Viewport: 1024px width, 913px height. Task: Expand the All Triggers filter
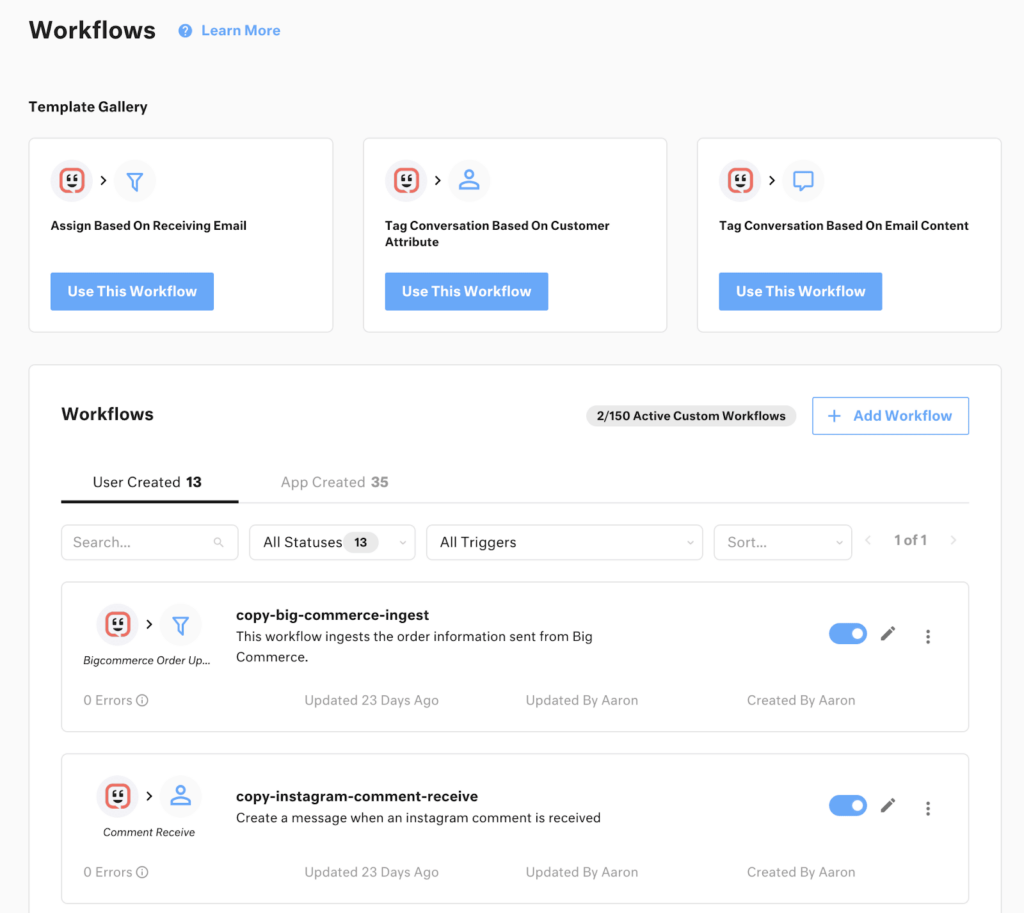[x=564, y=541]
